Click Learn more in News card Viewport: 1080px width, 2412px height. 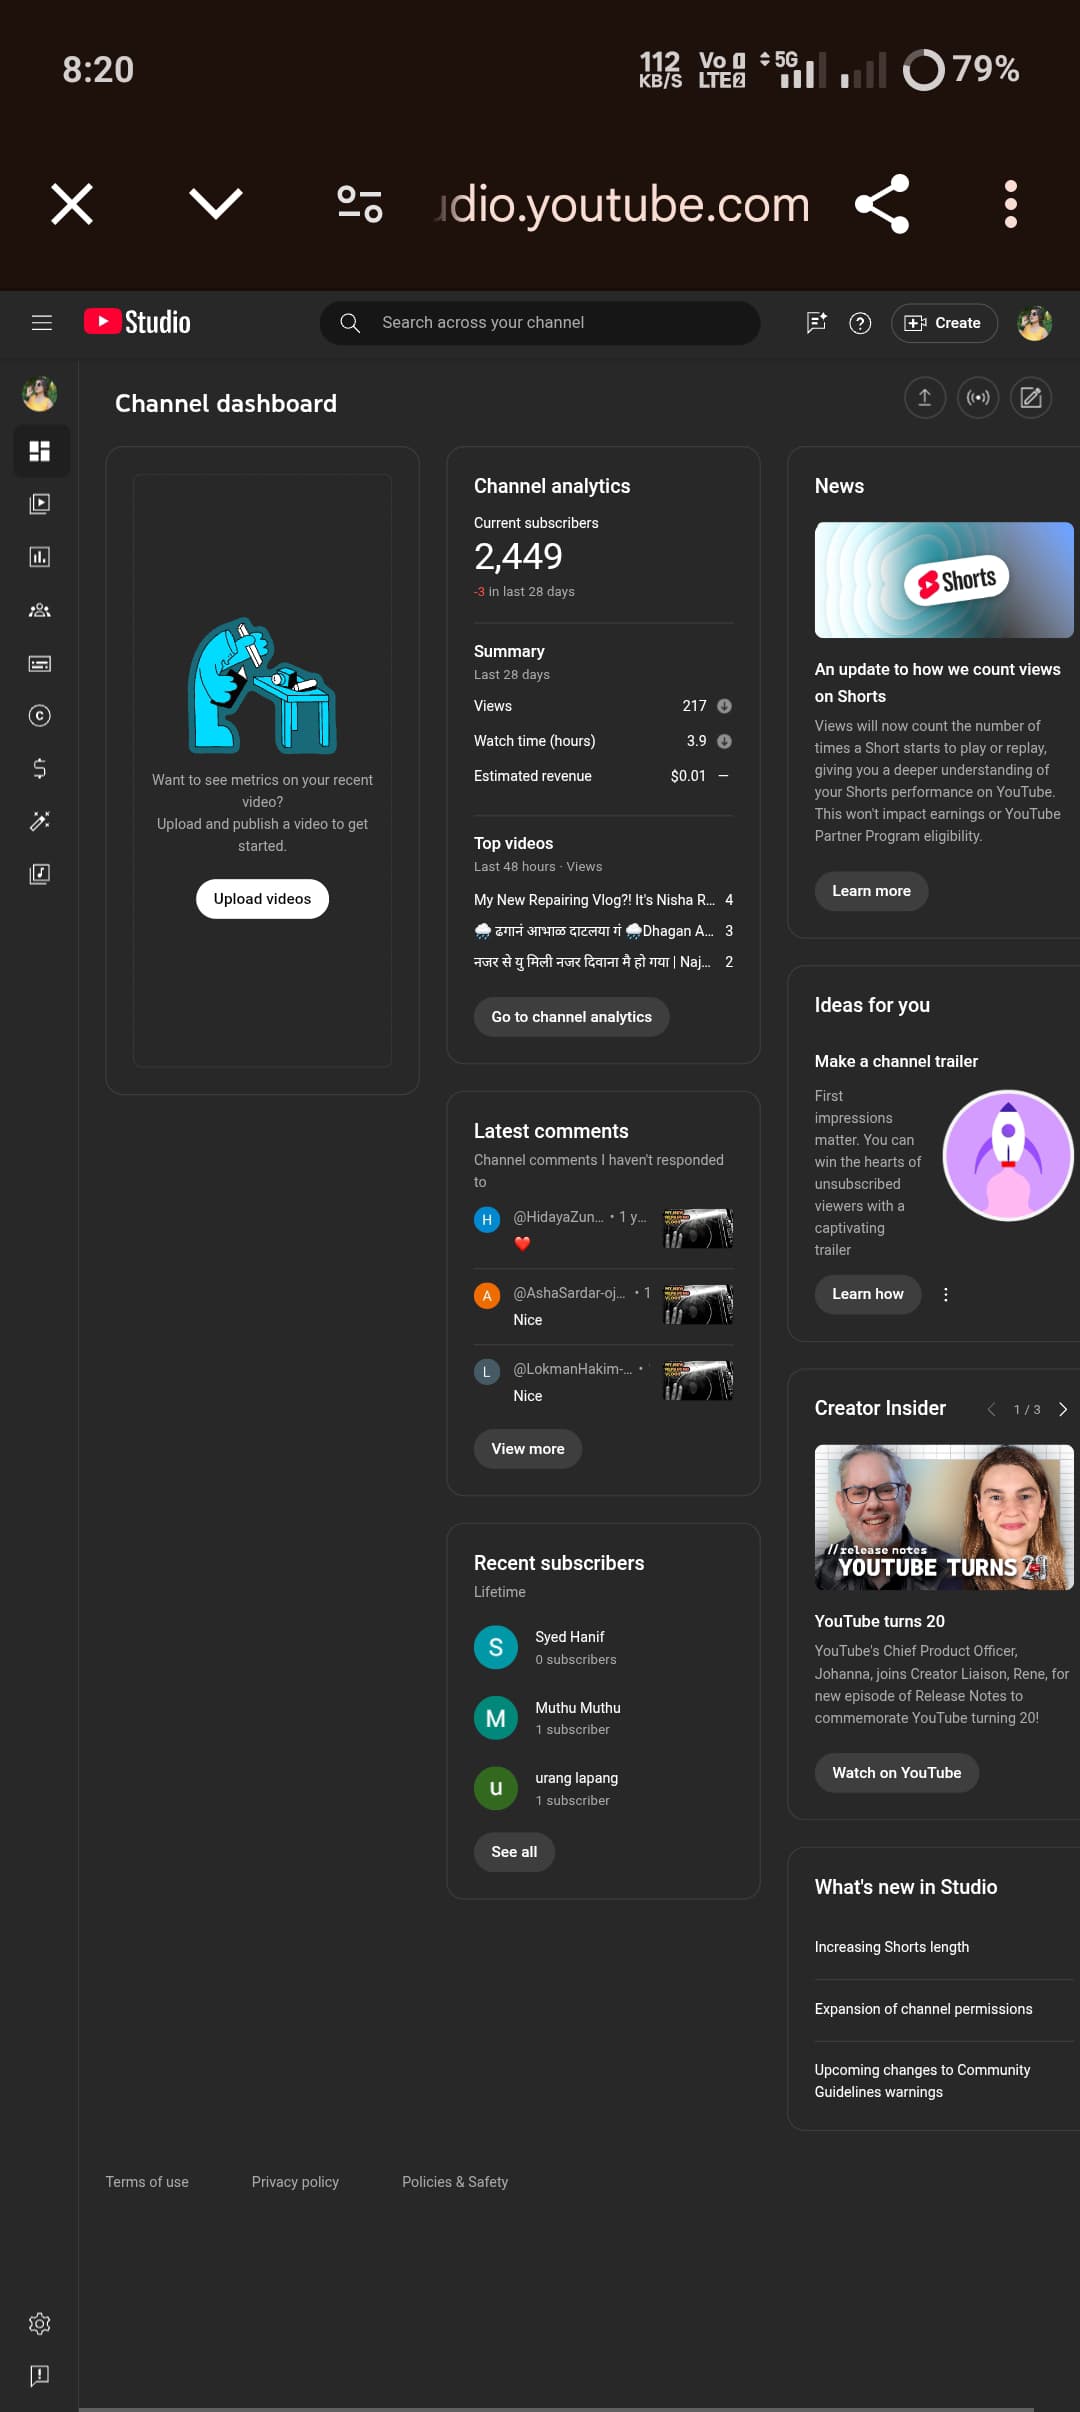click(871, 891)
